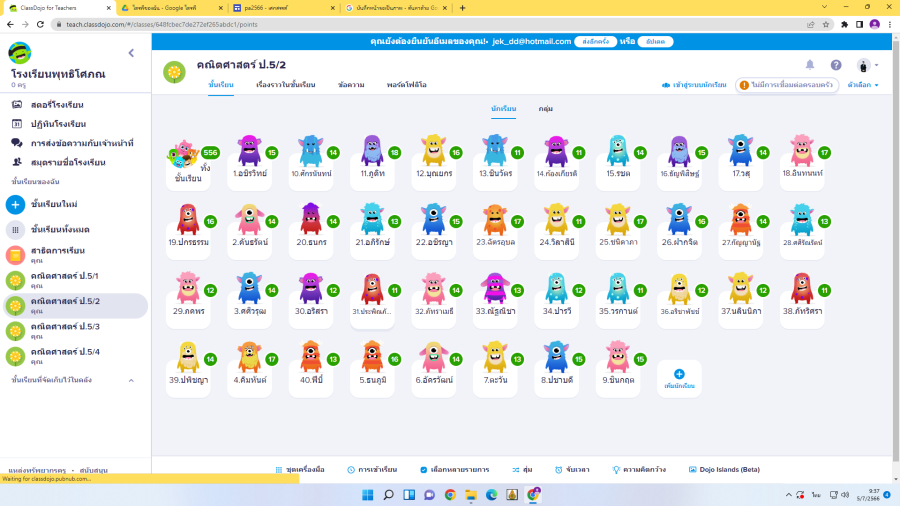Open the Timer icon in bottom bar

click(x=558, y=470)
